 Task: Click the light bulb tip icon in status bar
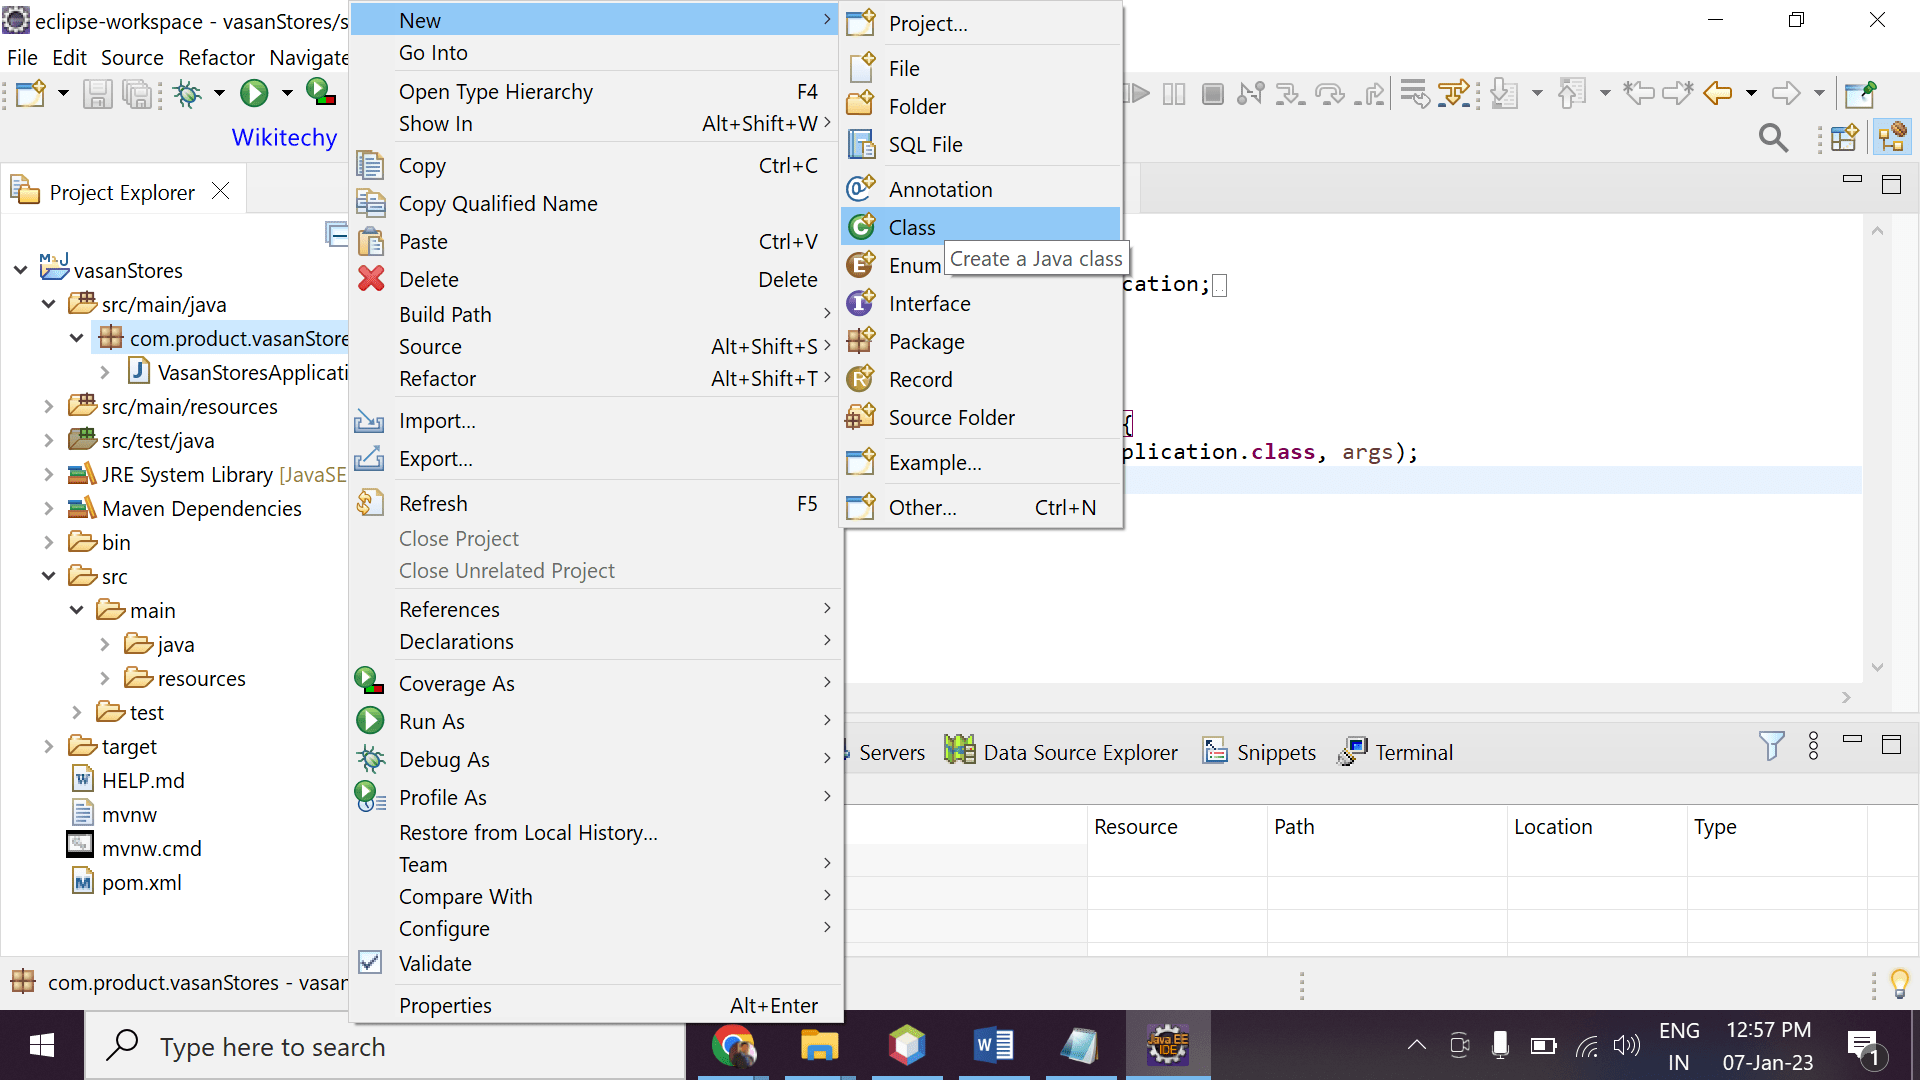tap(1899, 983)
